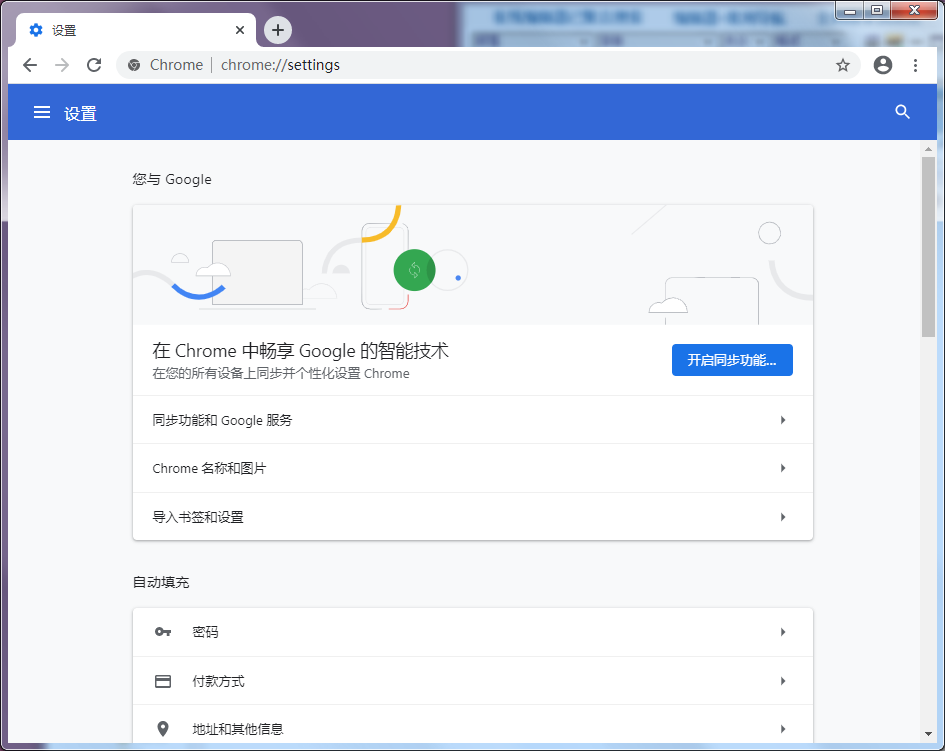Click the search icon in settings header
The width and height of the screenshot is (945, 751).
[902, 112]
